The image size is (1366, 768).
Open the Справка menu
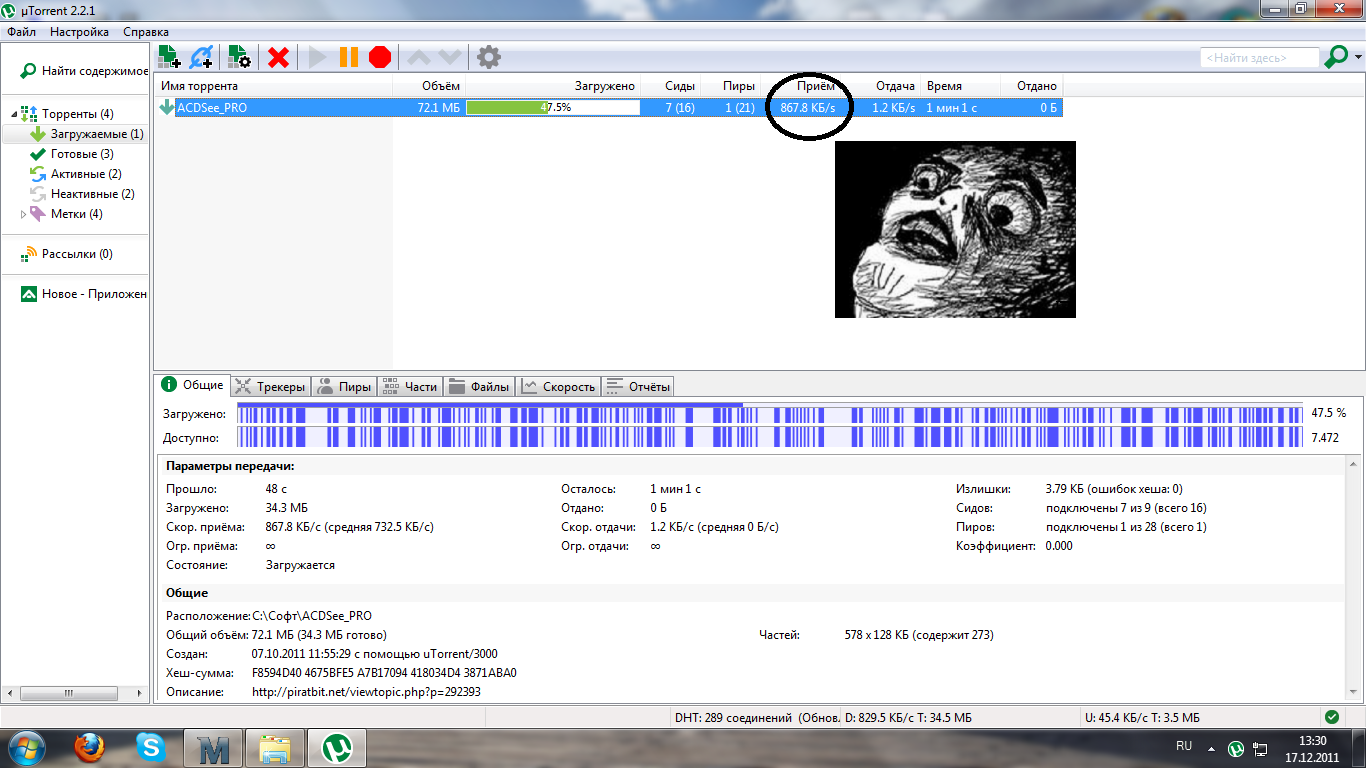click(x=146, y=32)
